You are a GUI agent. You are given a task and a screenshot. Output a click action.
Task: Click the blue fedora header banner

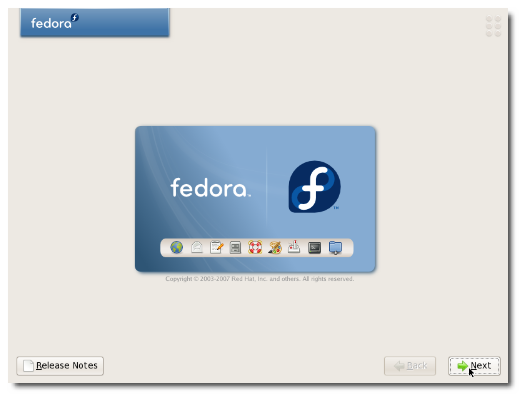(95, 22)
